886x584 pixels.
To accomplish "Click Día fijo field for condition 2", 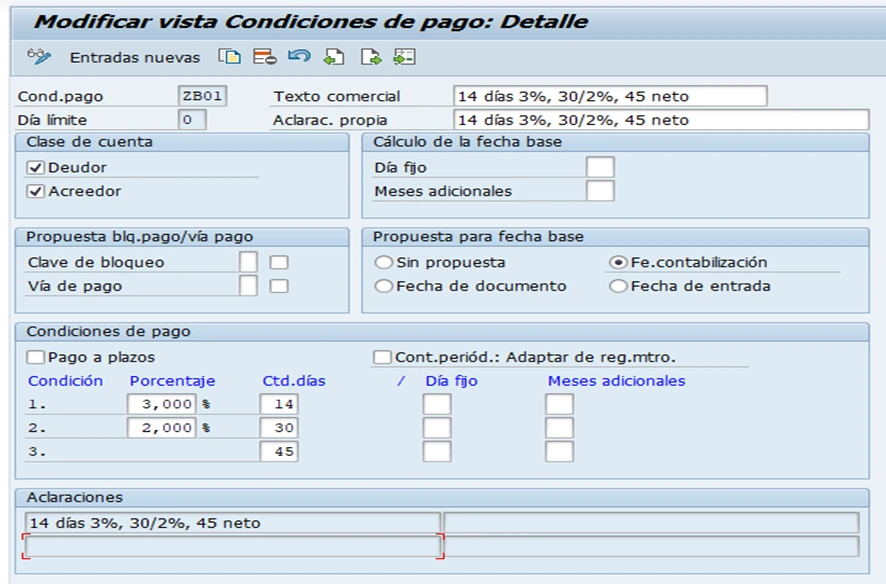I will 437,428.
